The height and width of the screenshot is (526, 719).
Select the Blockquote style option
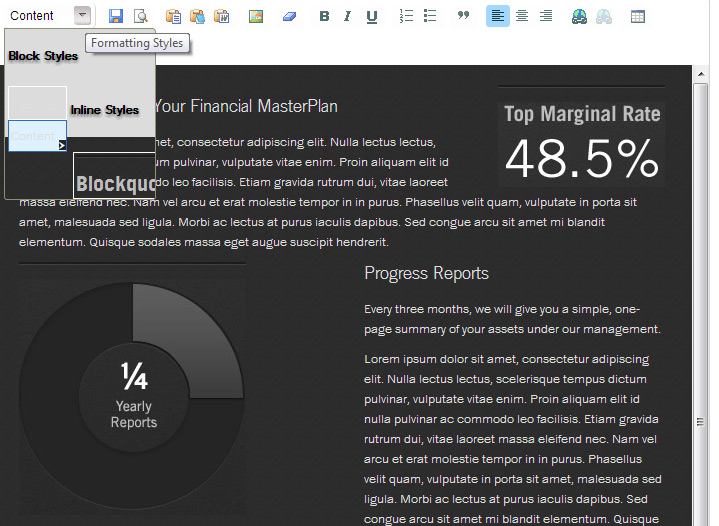pos(115,183)
